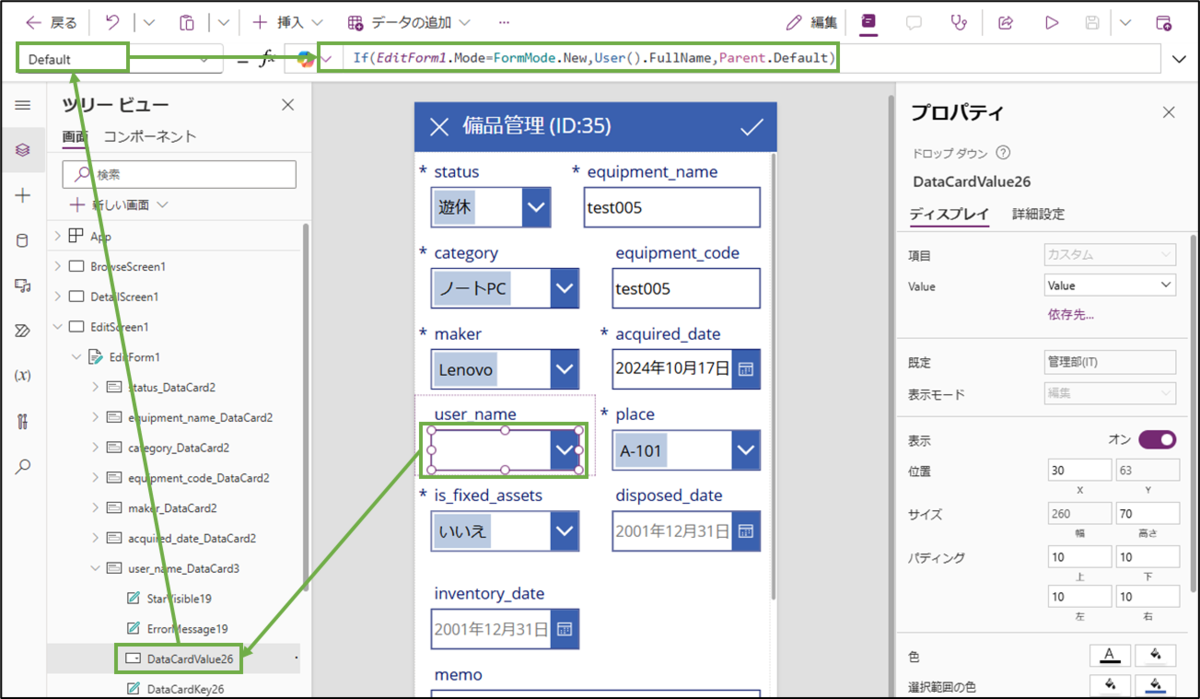Open the Power Automate pane icon

[x=22, y=330]
